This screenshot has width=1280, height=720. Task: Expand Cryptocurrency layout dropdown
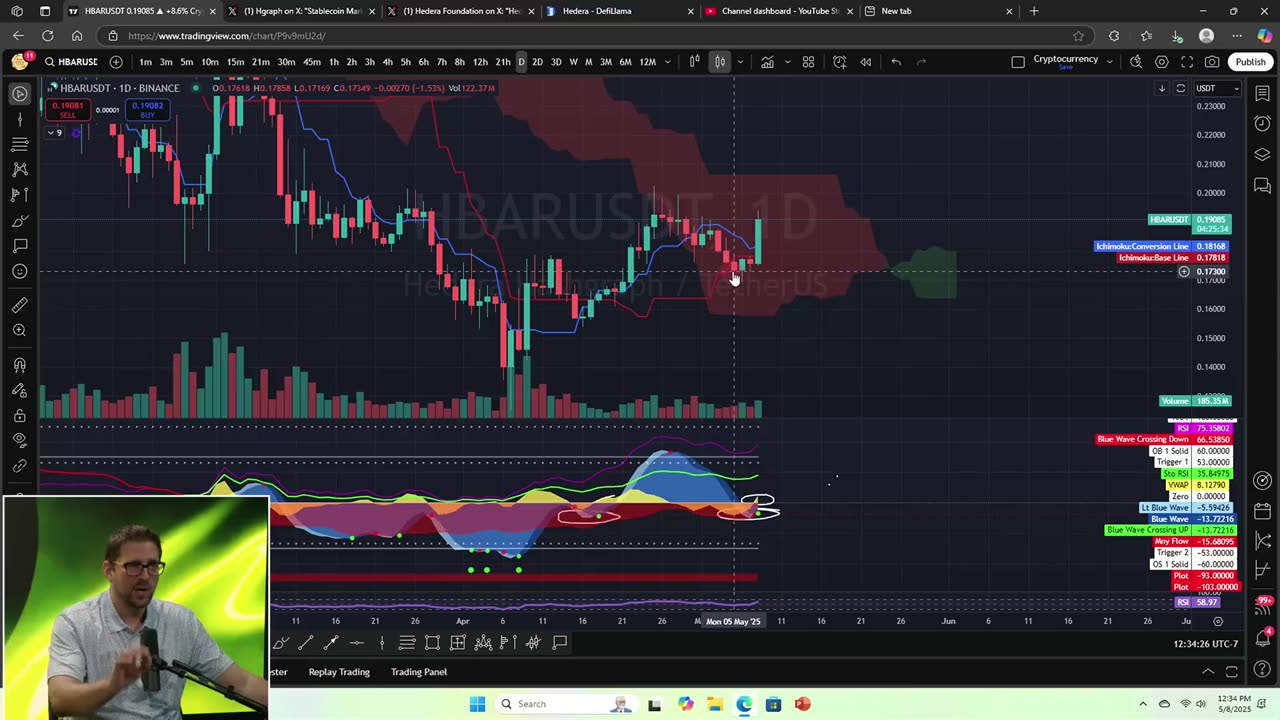(1109, 62)
